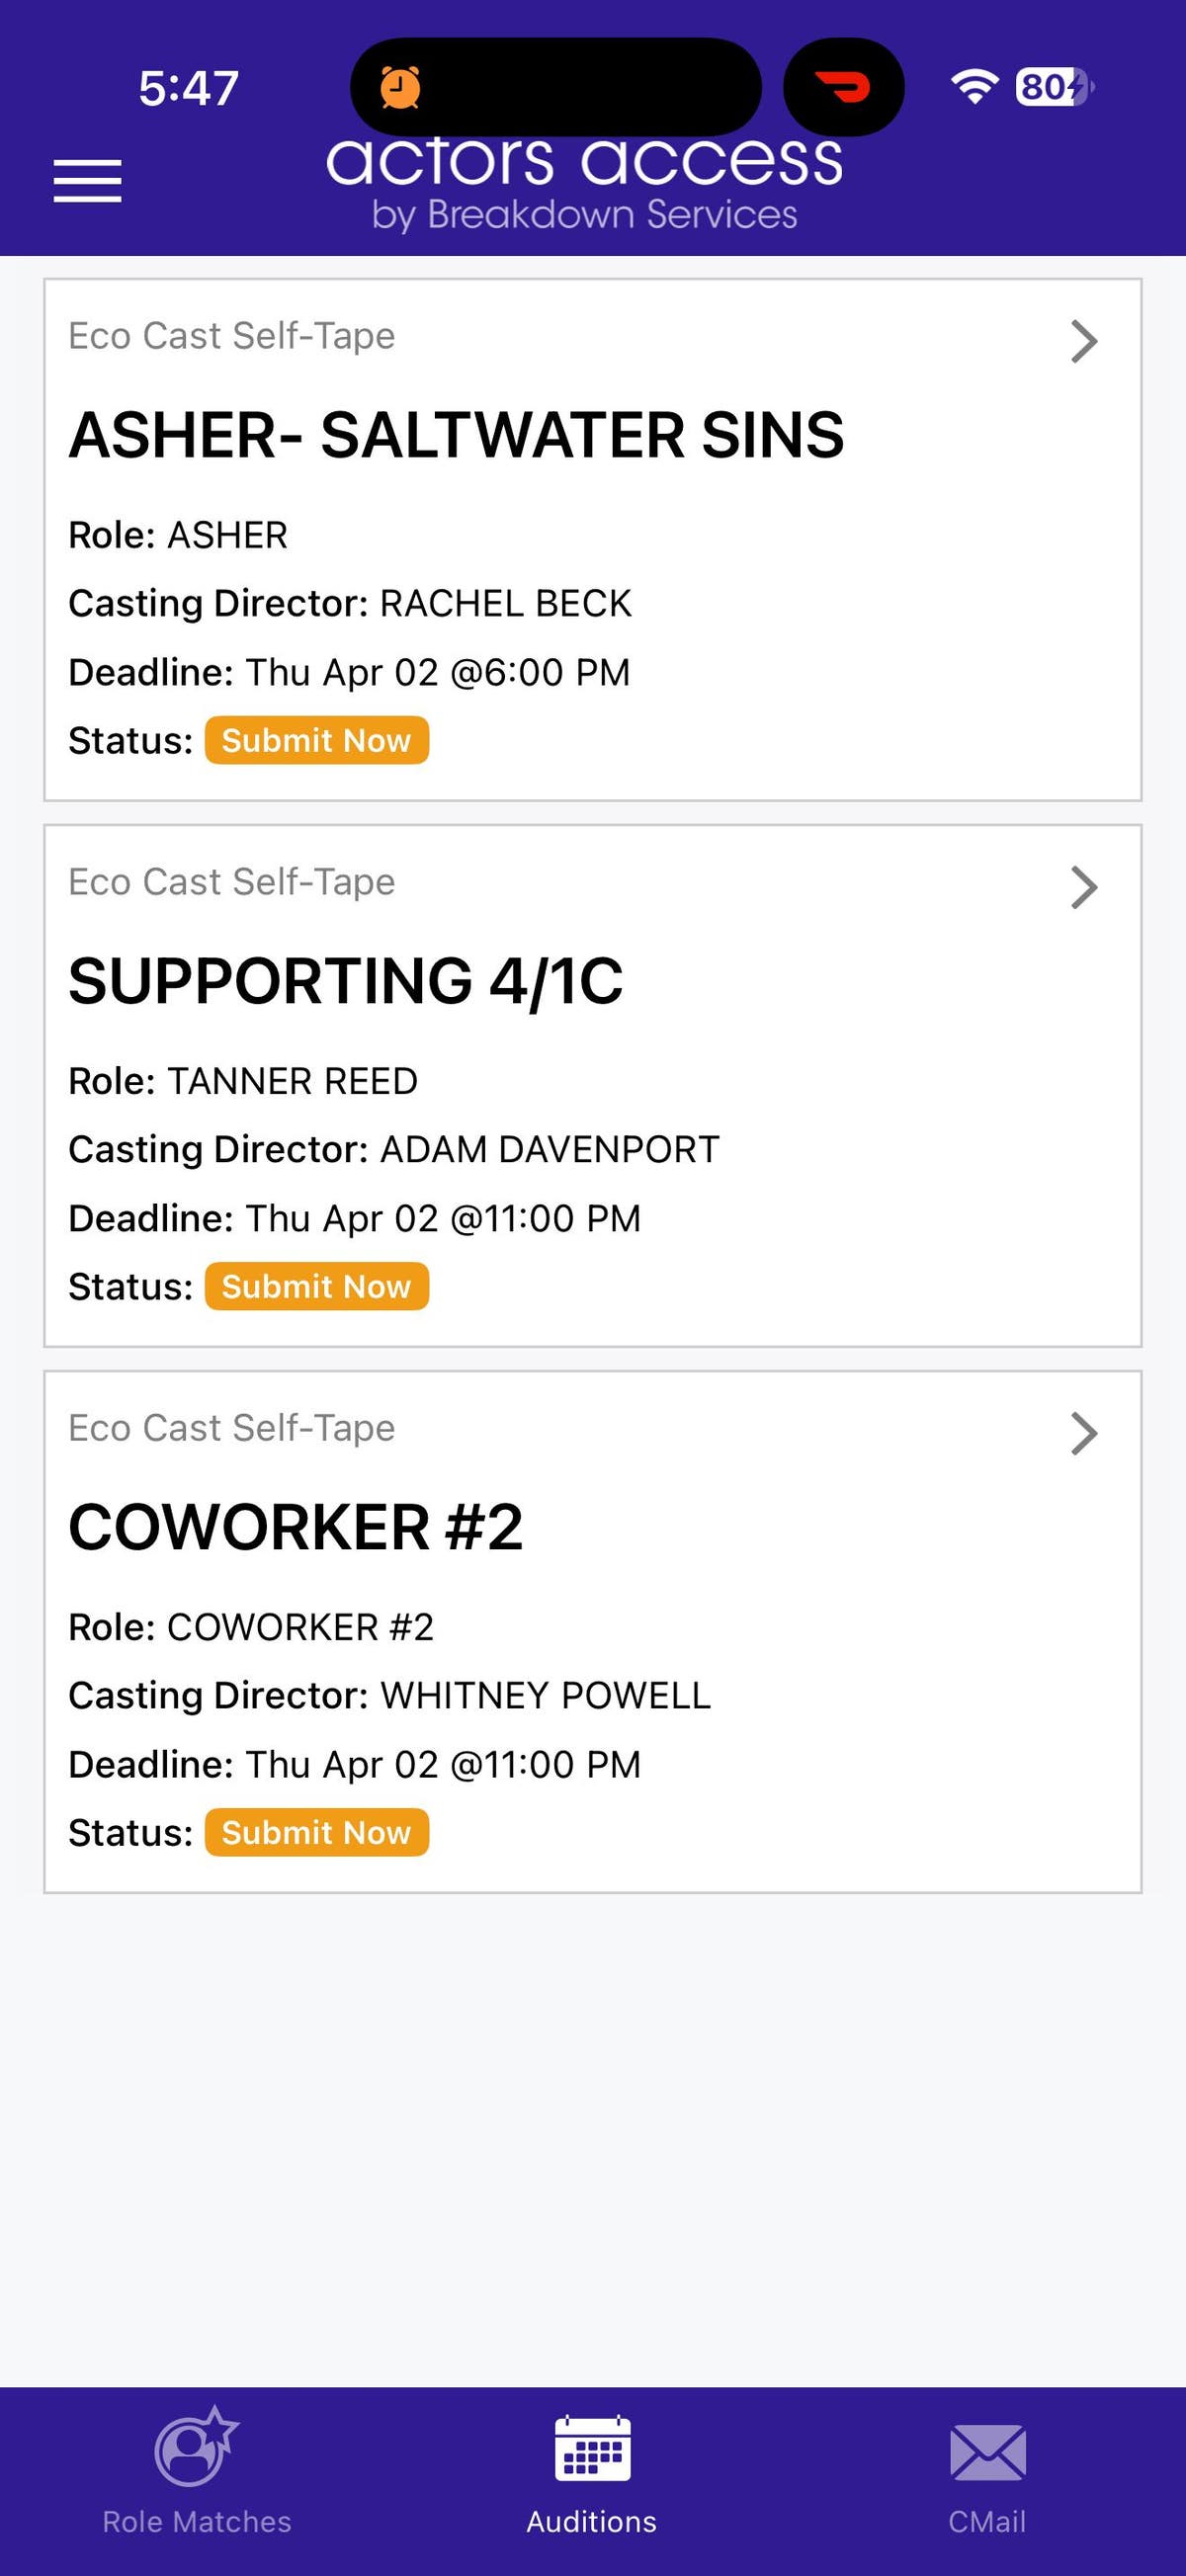This screenshot has height=2576, width=1186.
Task: Open the SUPPORTING 4/1C audition title
Action: [346, 981]
